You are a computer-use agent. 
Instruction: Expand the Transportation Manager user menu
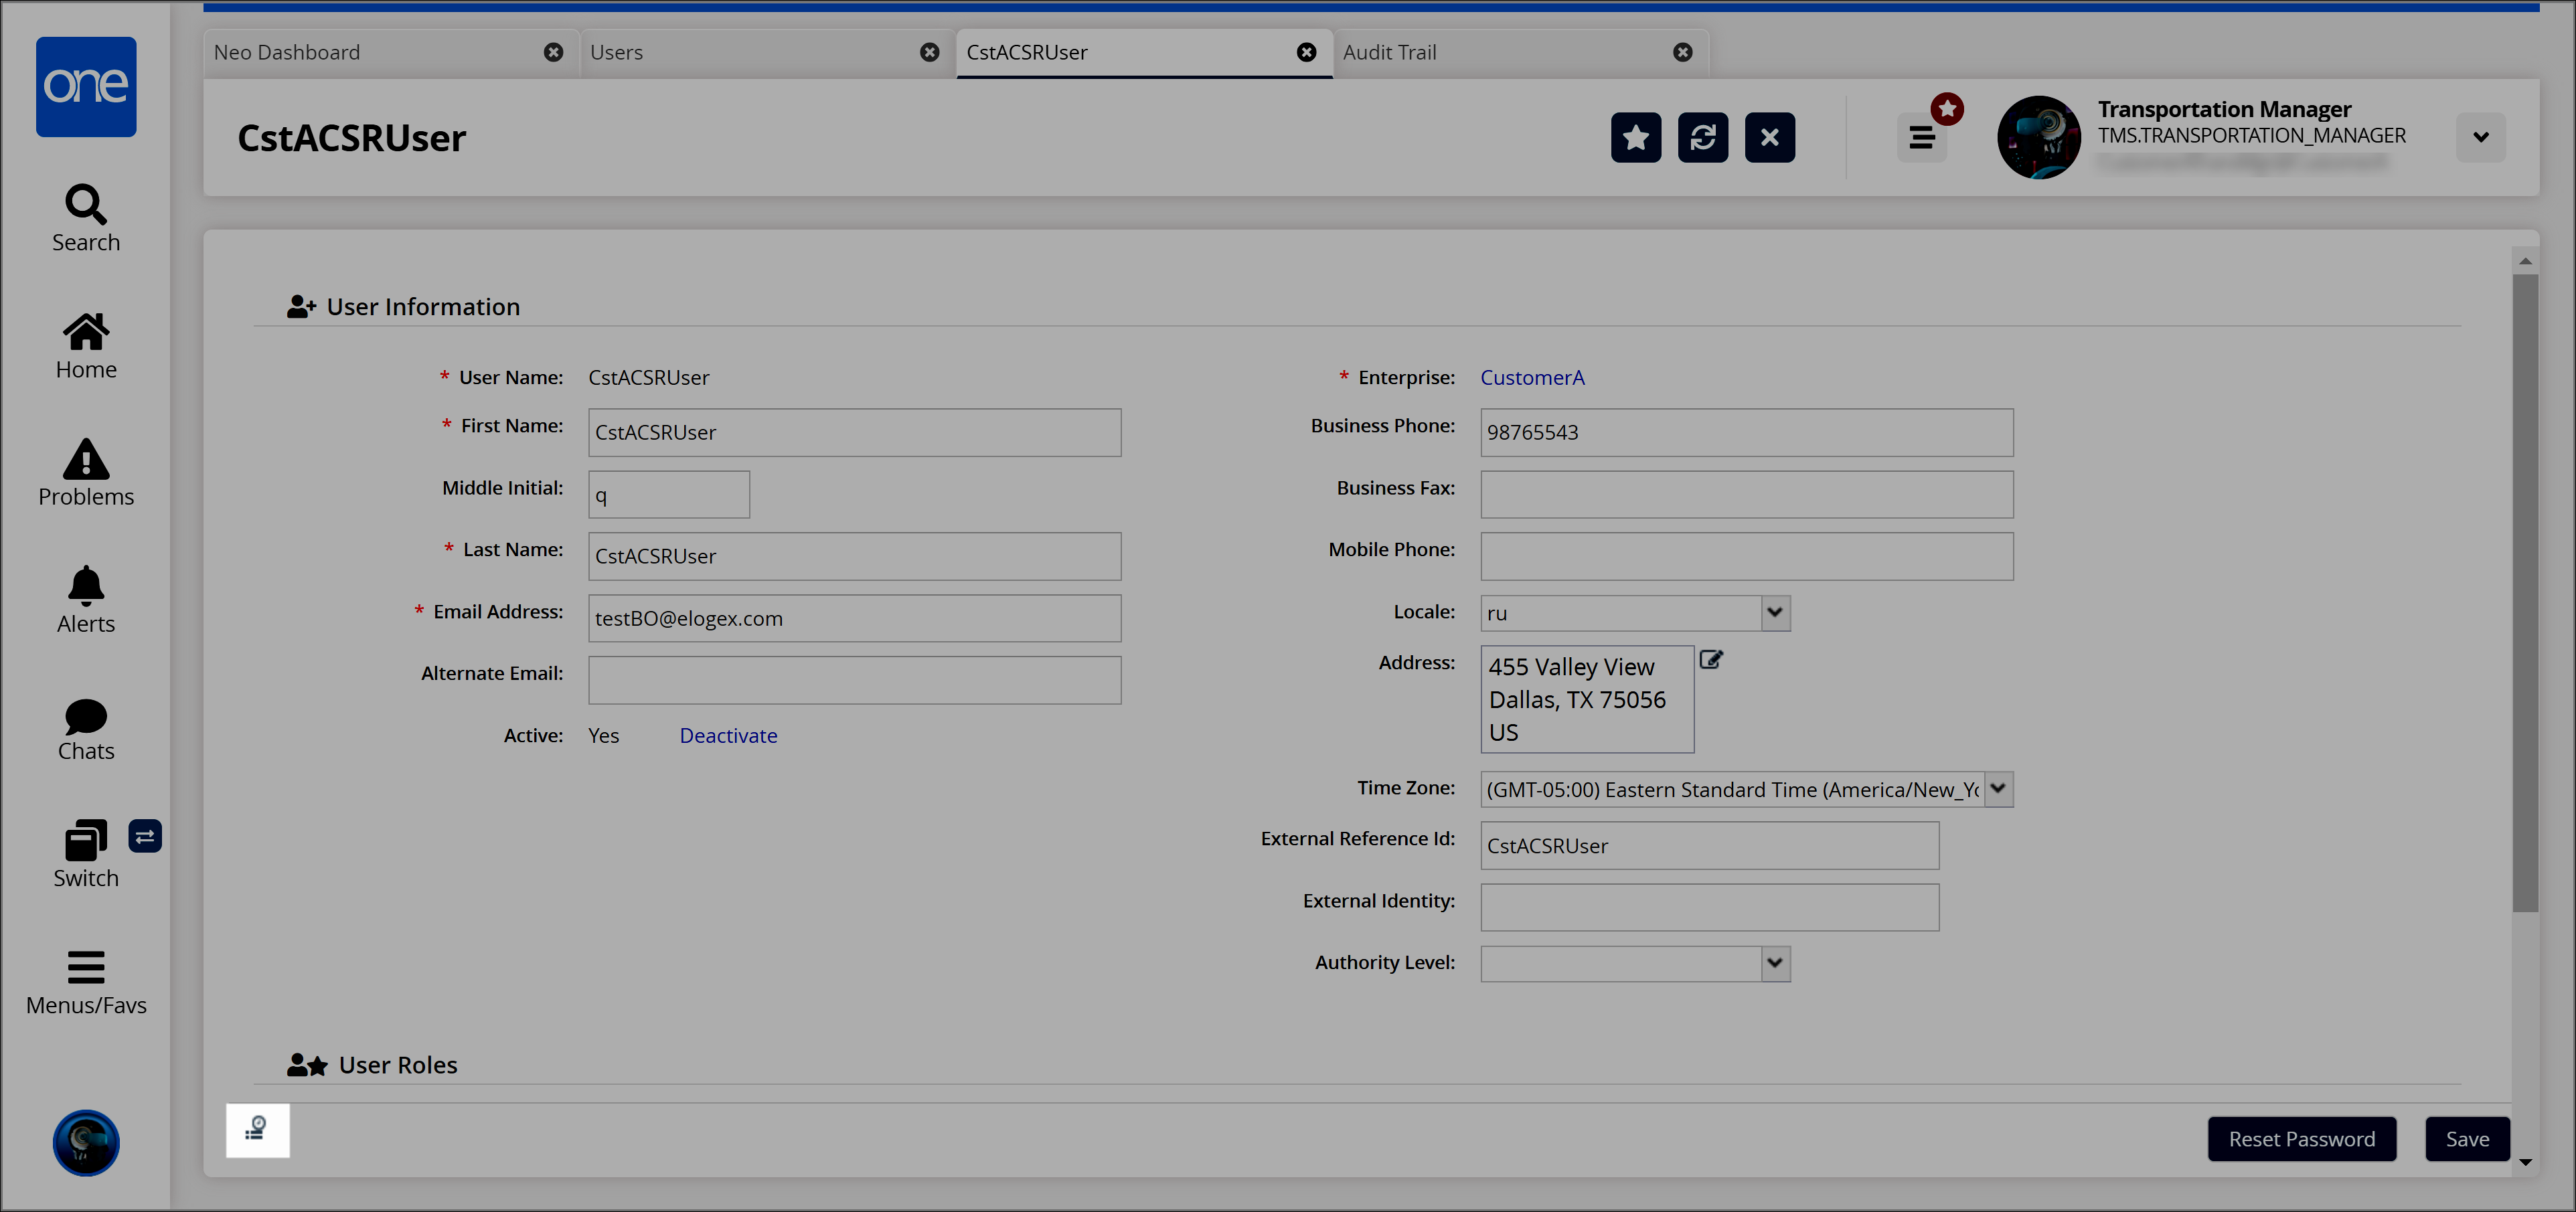2480,137
